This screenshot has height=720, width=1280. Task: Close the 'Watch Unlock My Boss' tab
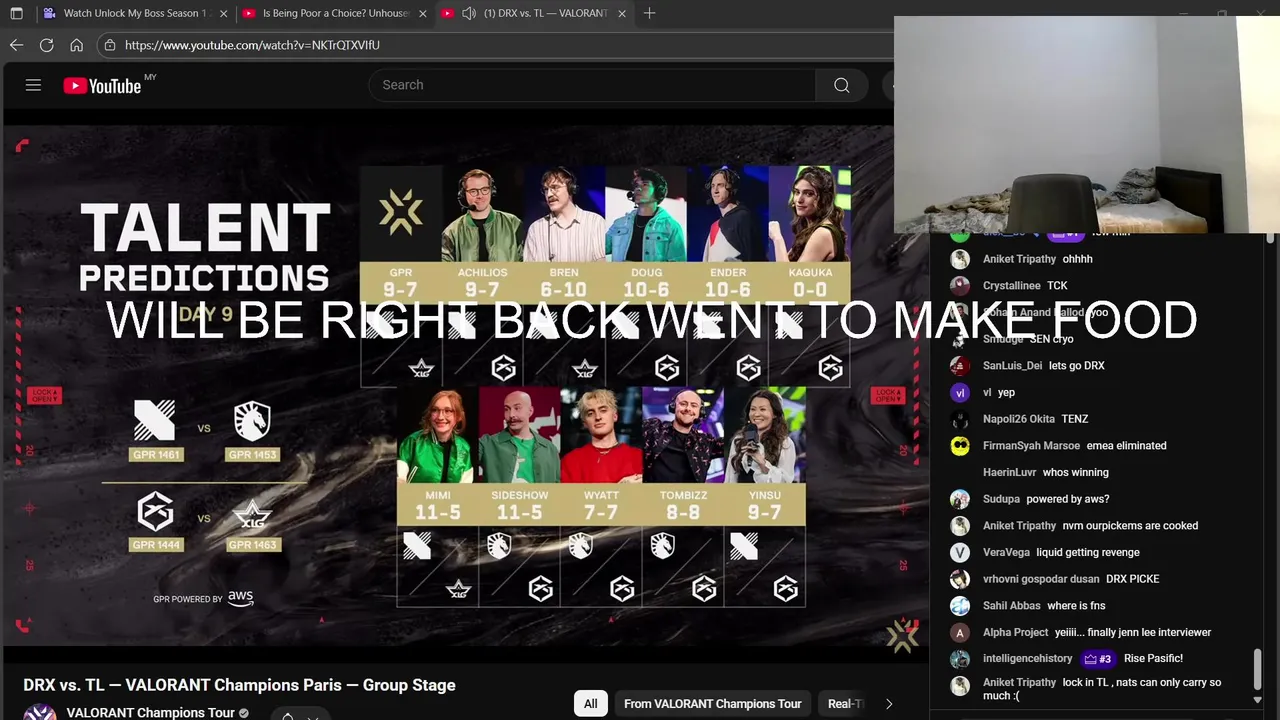tap(223, 14)
